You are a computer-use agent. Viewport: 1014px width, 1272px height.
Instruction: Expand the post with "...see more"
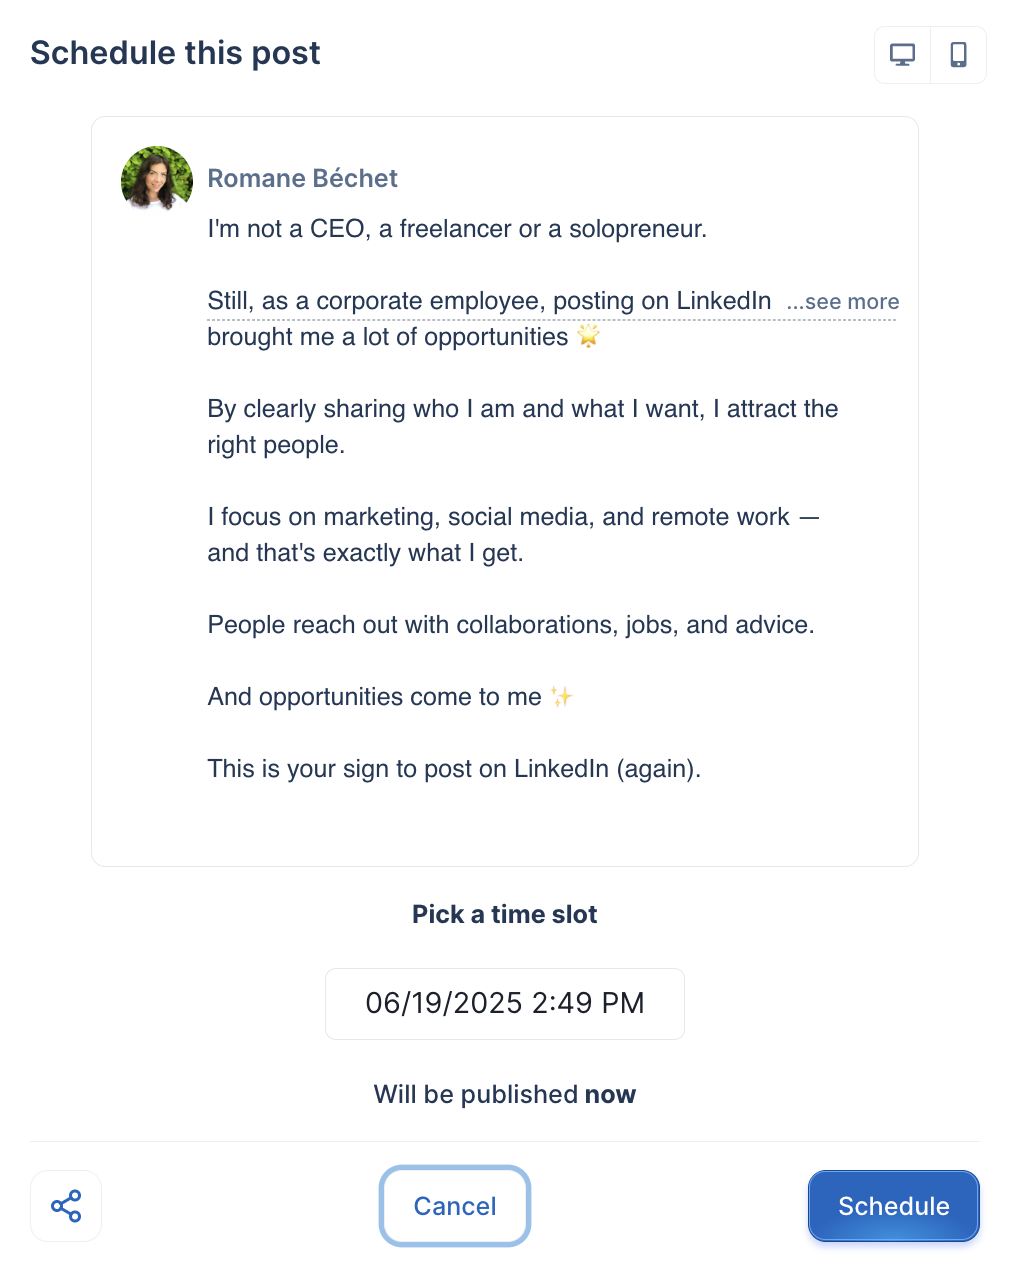pos(843,302)
